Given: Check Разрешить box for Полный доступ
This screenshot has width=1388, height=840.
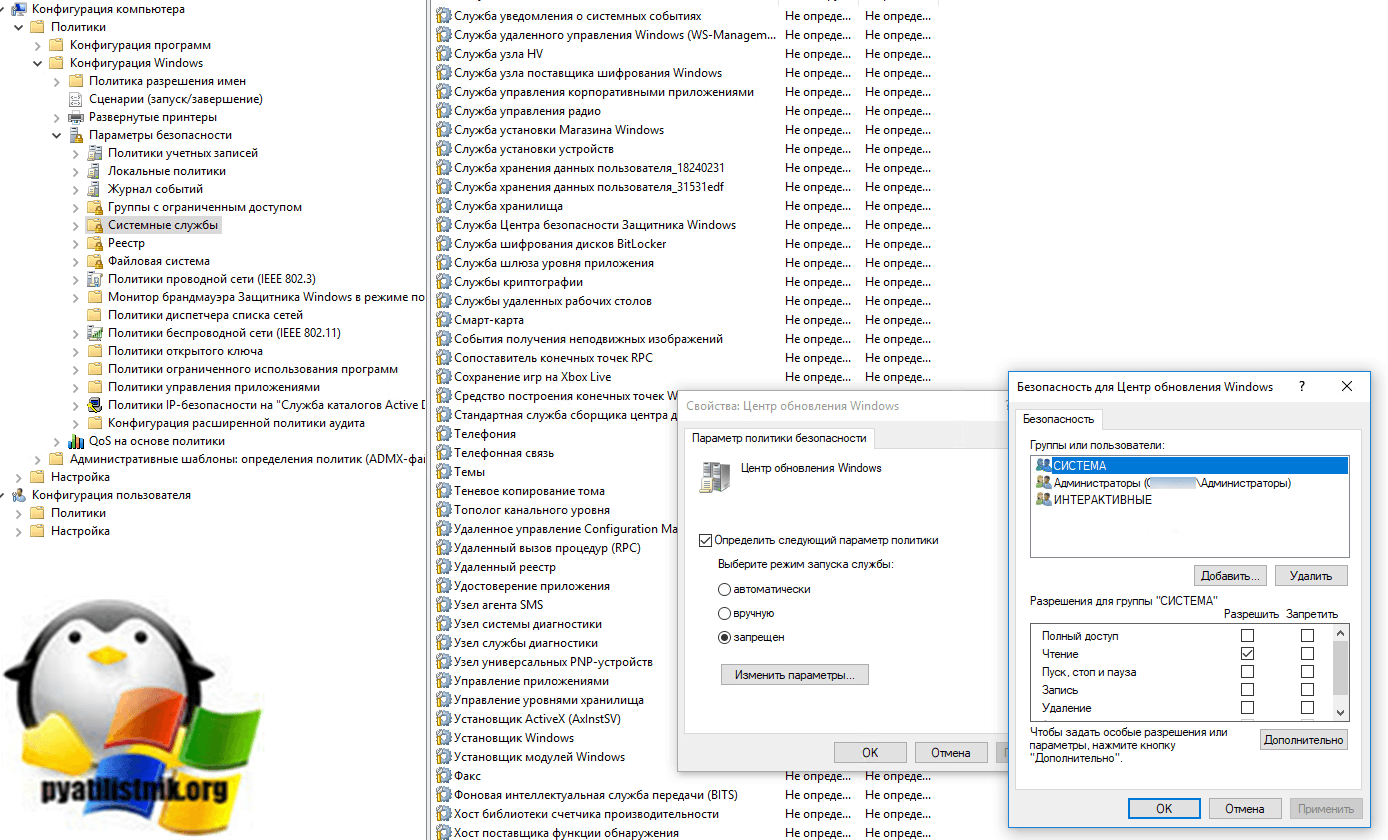Looking at the screenshot, I should 1247,636.
